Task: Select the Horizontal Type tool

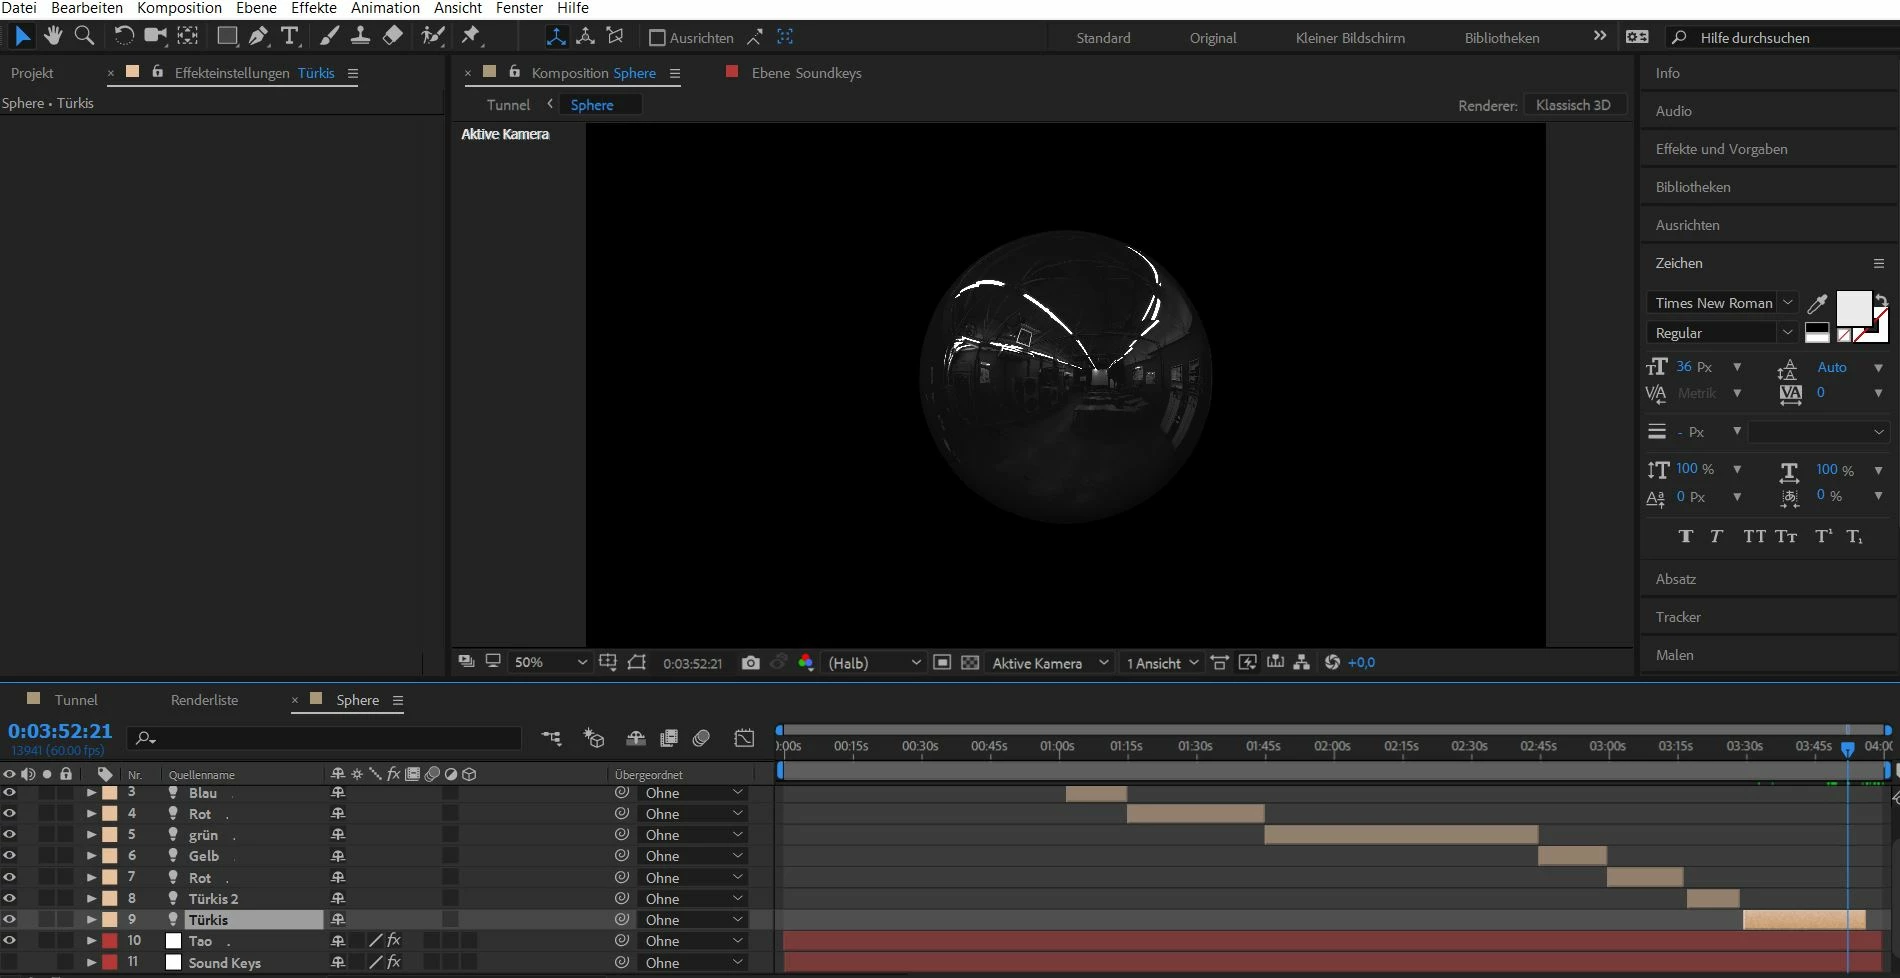Action: pyautogui.click(x=290, y=37)
